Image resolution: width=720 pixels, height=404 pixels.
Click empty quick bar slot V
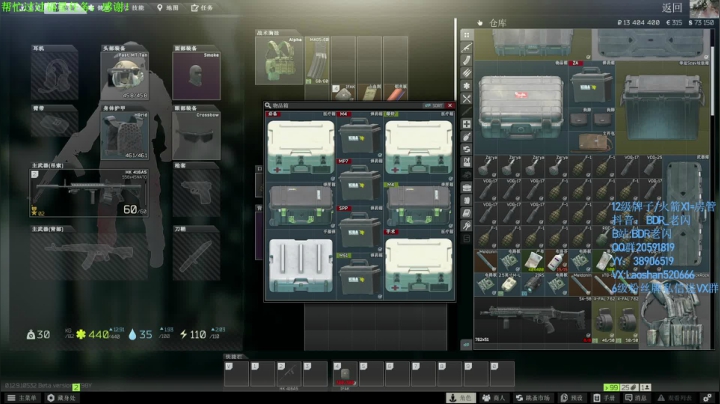coord(236,373)
